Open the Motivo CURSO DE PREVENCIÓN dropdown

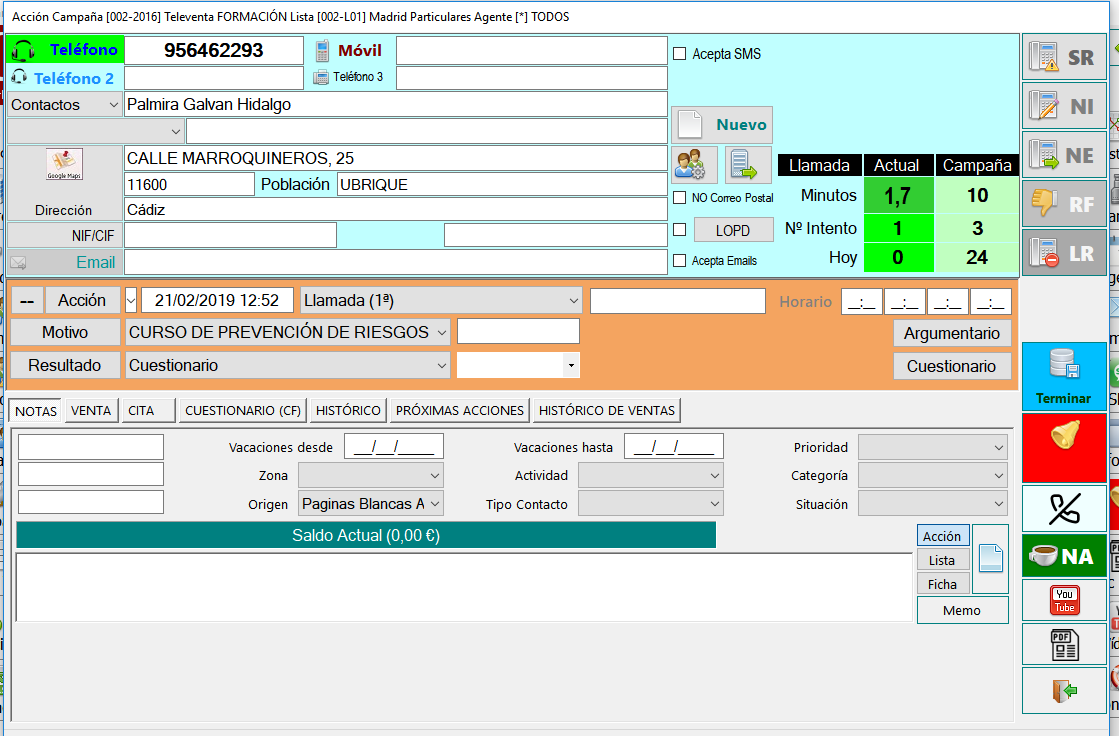pyautogui.click(x=288, y=332)
